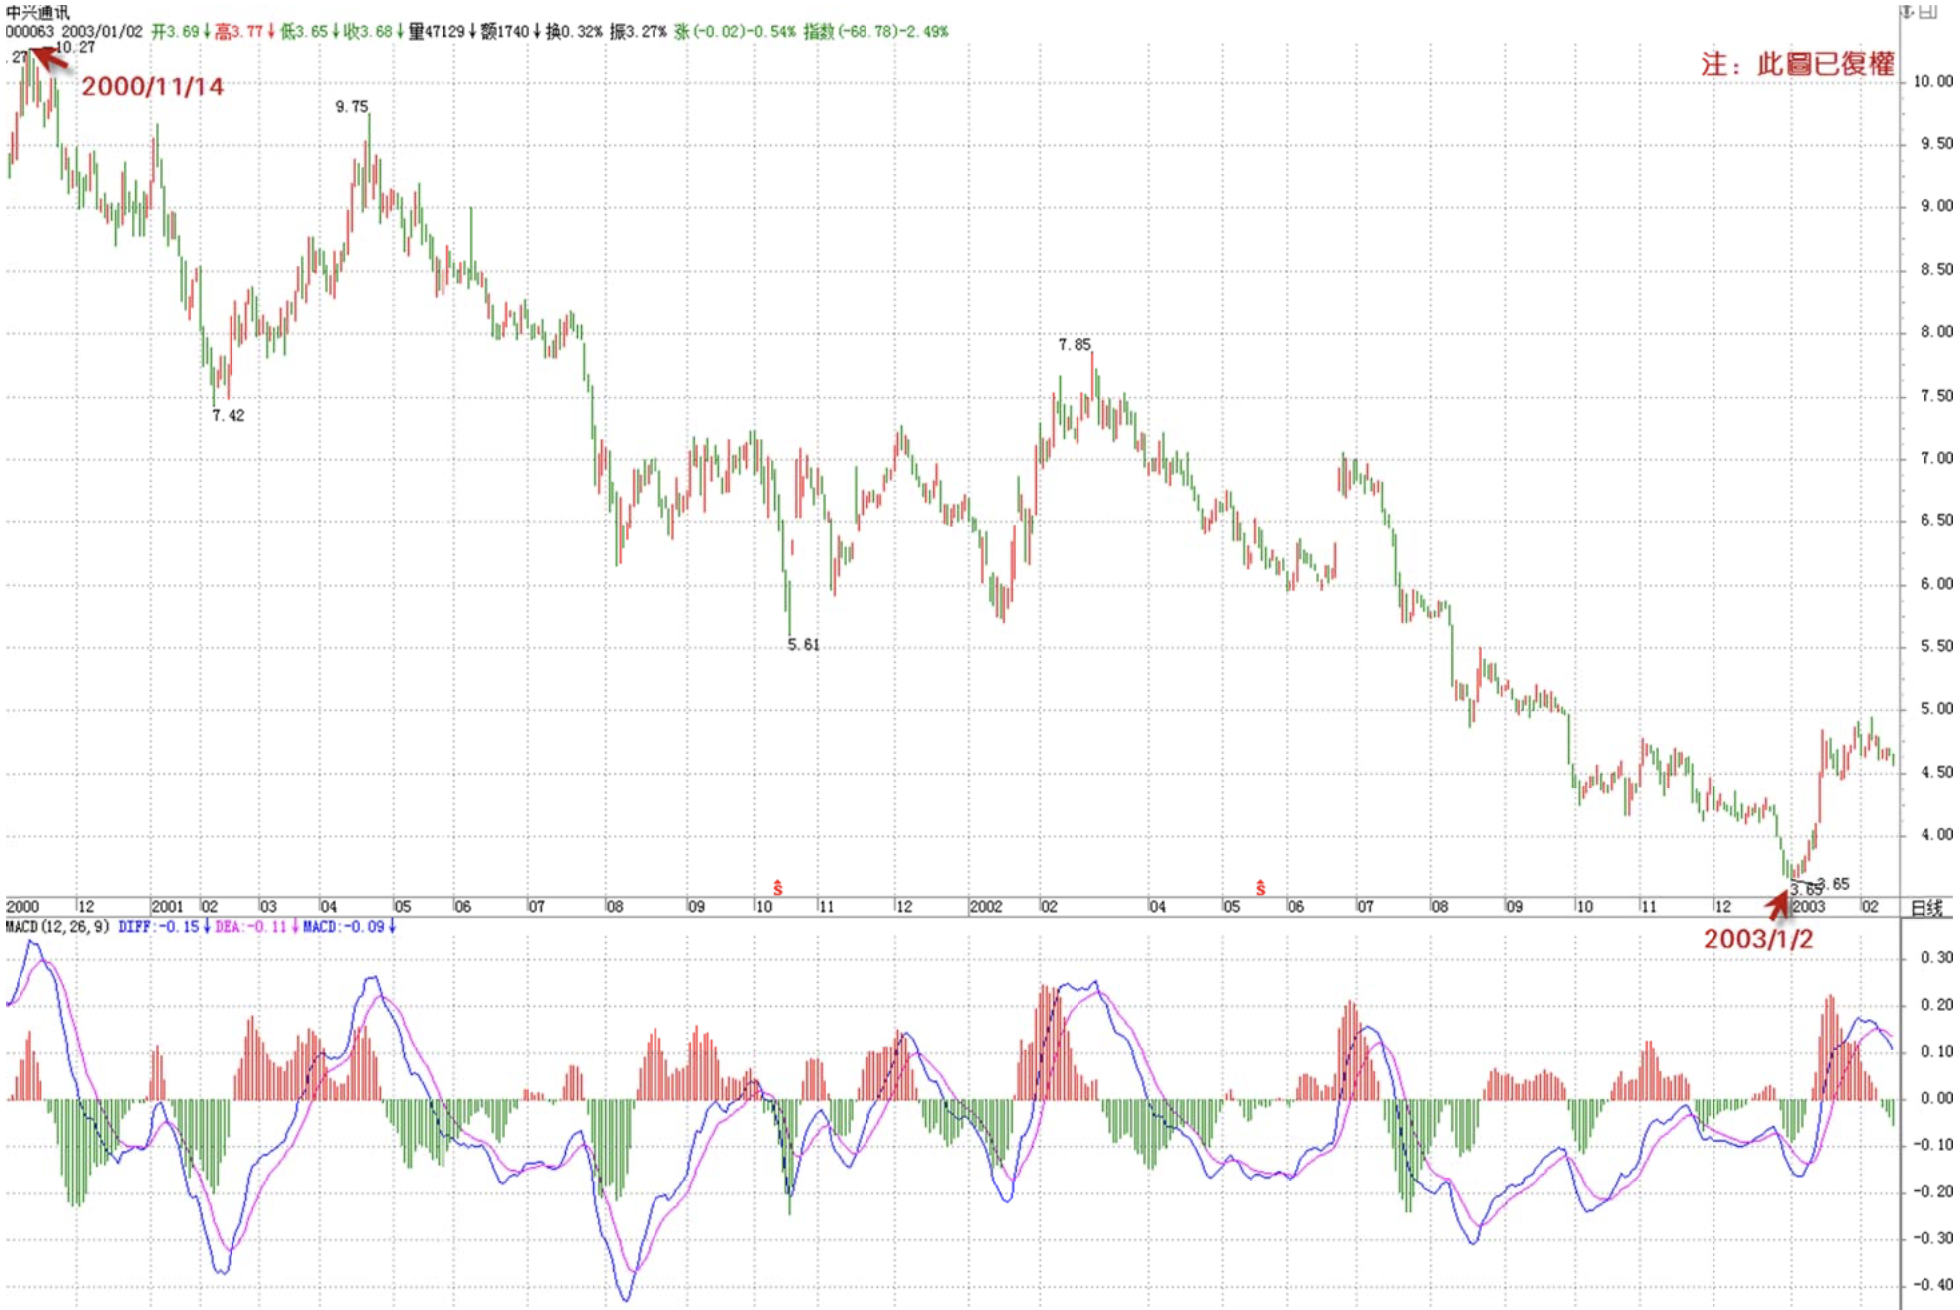Open MACD(12,26,9) indicator parameters

tap(58, 927)
